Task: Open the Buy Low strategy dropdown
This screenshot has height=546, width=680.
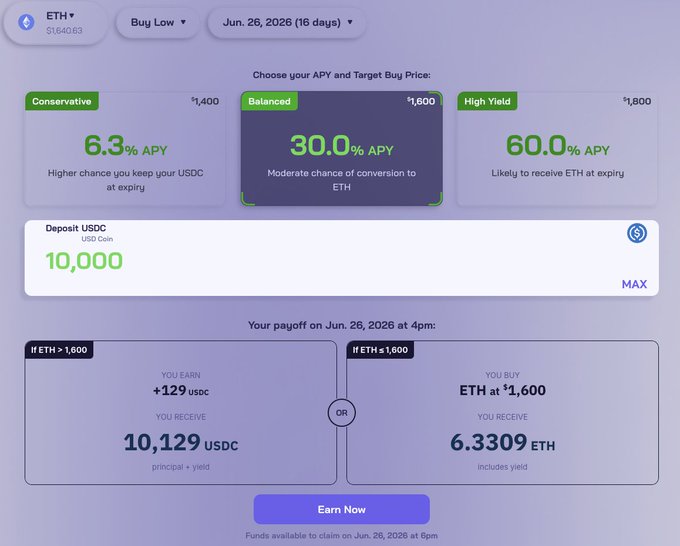Action: (x=158, y=22)
